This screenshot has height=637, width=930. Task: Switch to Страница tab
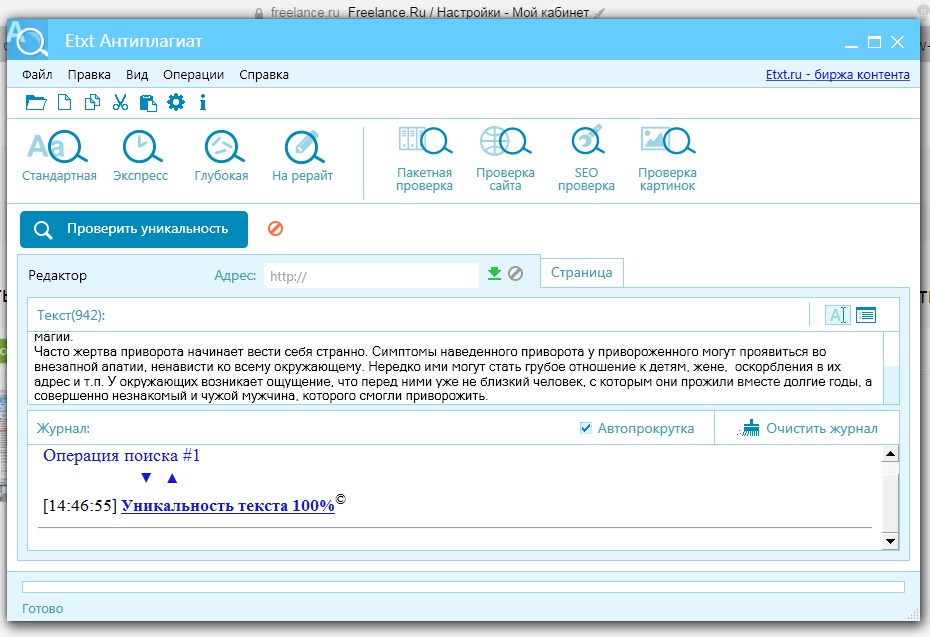coord(581,272)
